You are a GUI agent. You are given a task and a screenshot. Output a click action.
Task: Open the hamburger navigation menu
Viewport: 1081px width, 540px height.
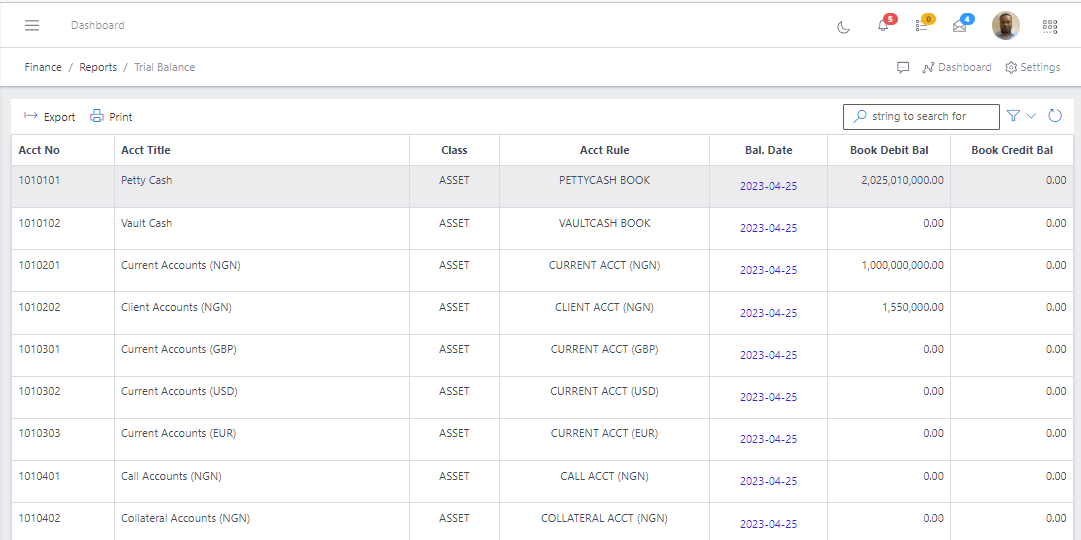pyautogui.click(x=32, y=26)
